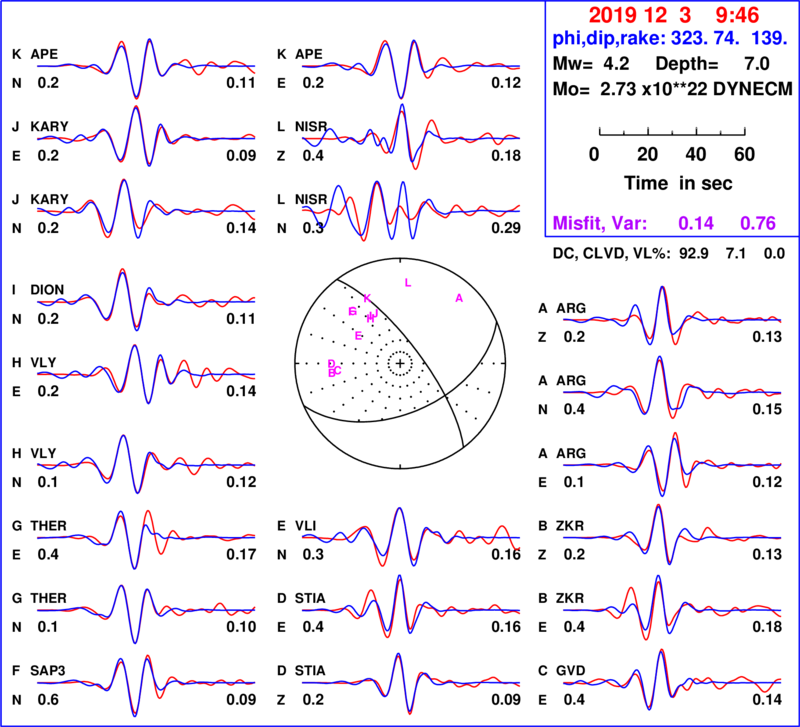This screenshot has width=800, height=727.
Task: Click the 'Time in sec' axis label
Action: (678, 183)
